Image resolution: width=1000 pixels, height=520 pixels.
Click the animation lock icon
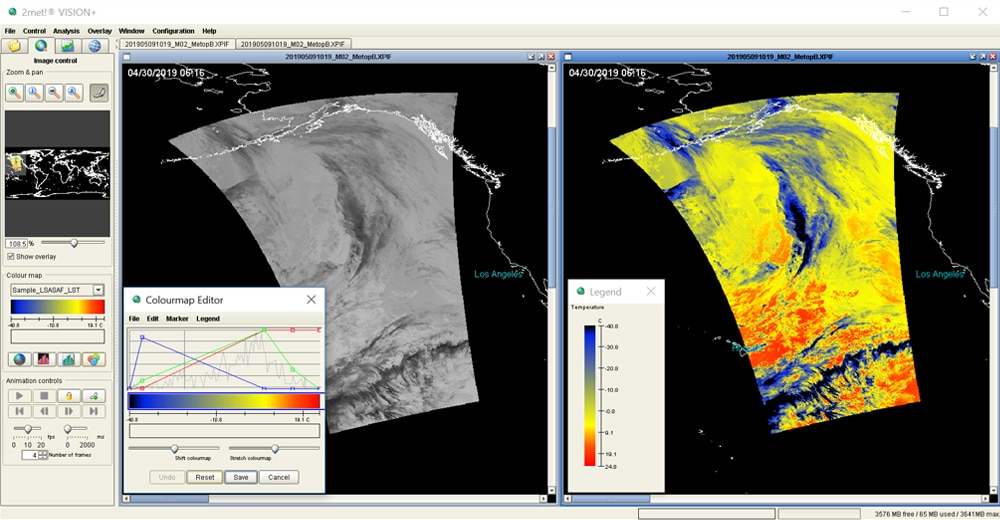point(69,396)
